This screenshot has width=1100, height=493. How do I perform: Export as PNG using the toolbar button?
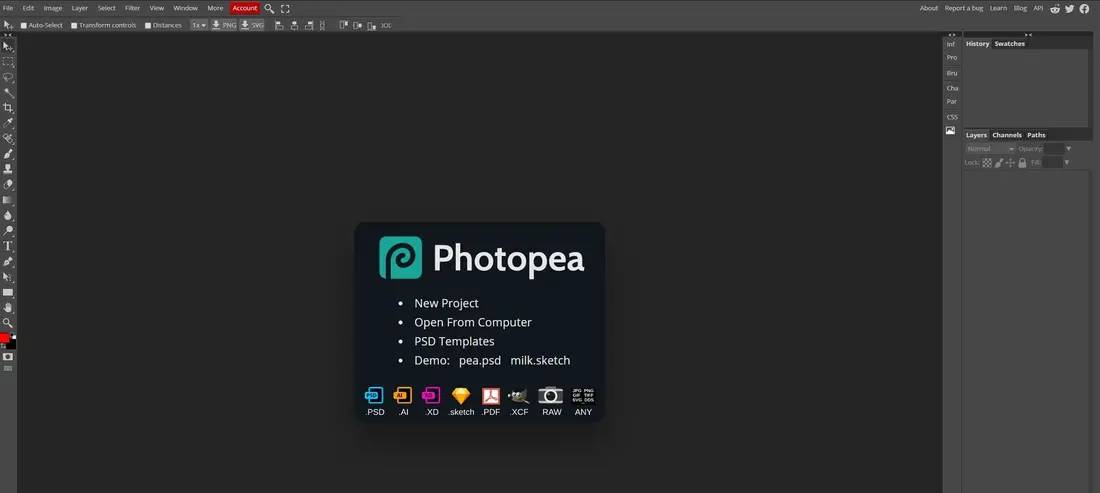click(224, 25)
